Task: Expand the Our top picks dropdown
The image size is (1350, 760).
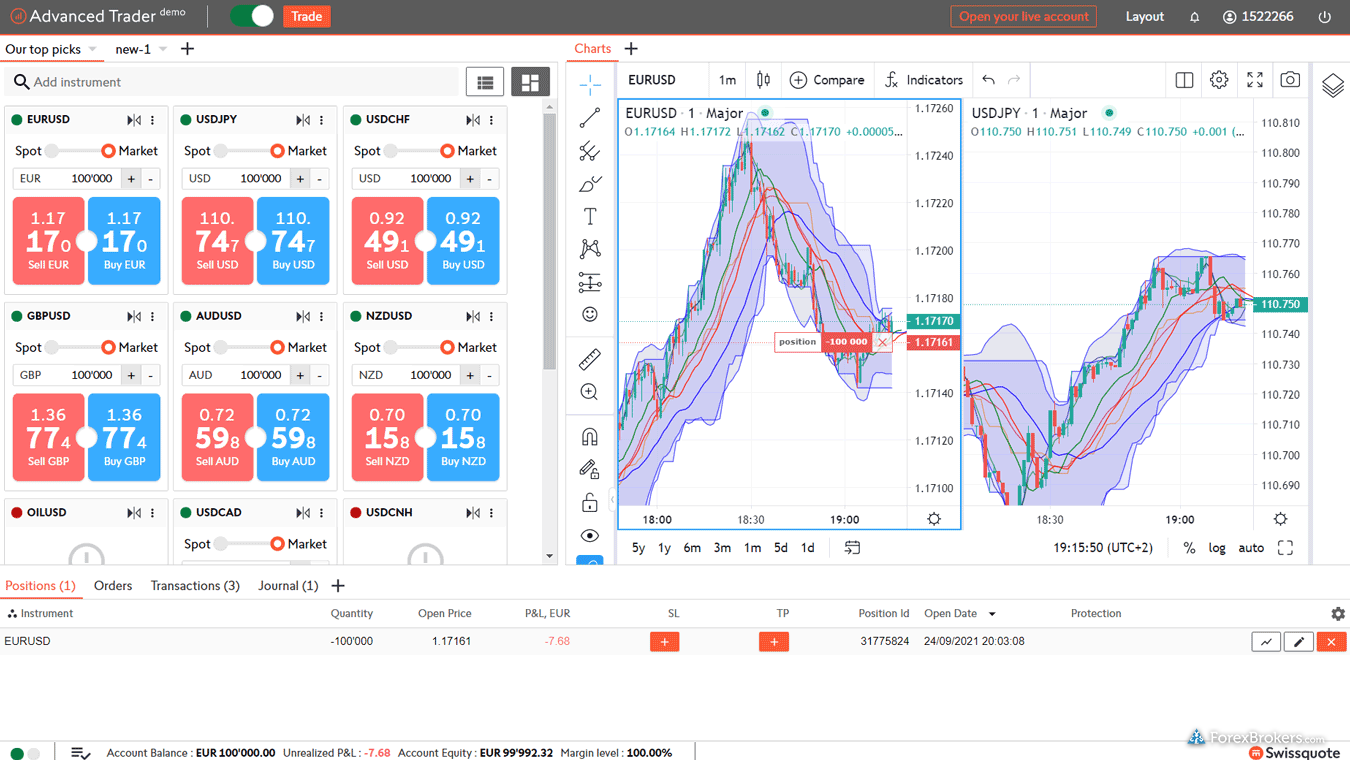Action: (92, 49)
